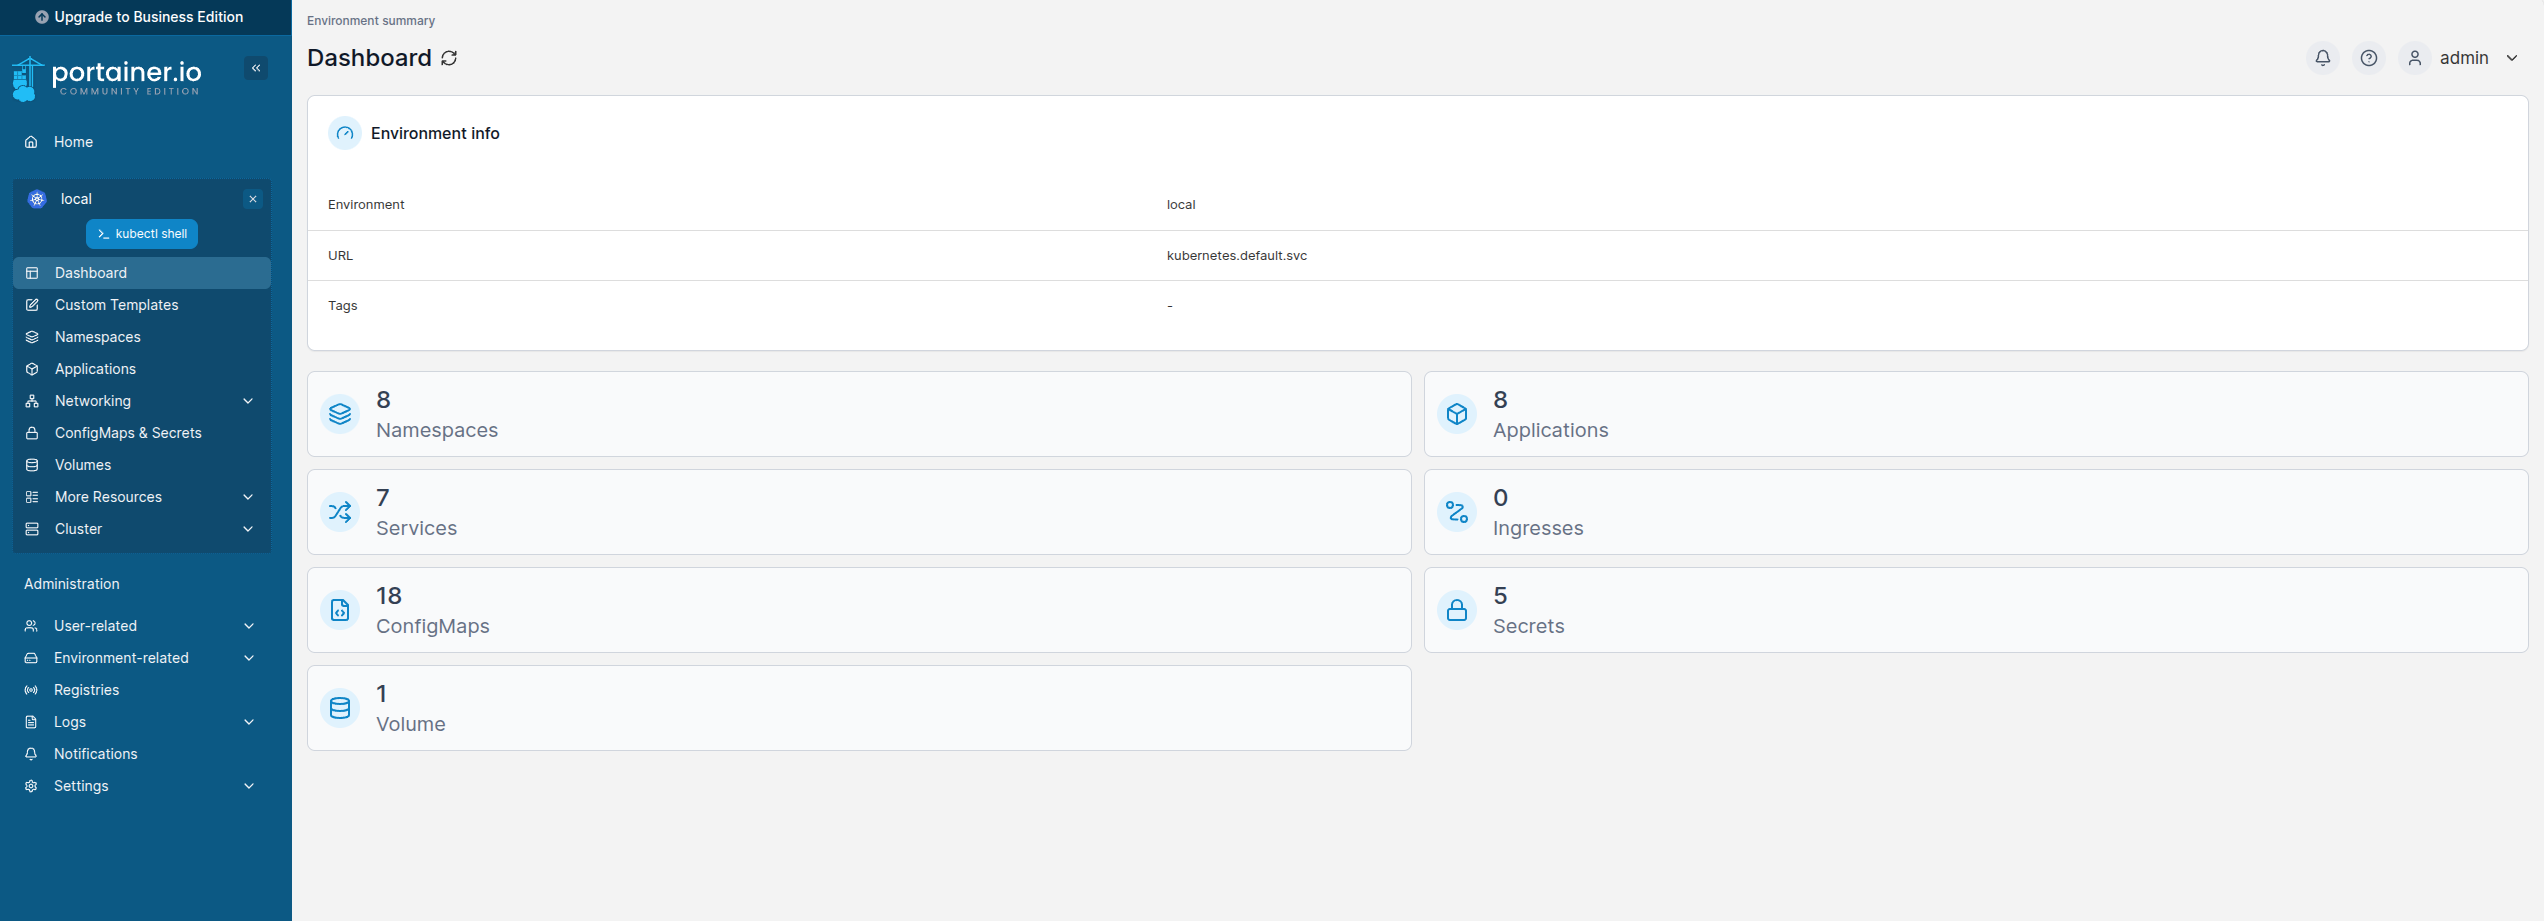Expand the Cluster submenu chevron
Image resolution: width=2544 pixels, height=921 pixels.
coord(248,529)
